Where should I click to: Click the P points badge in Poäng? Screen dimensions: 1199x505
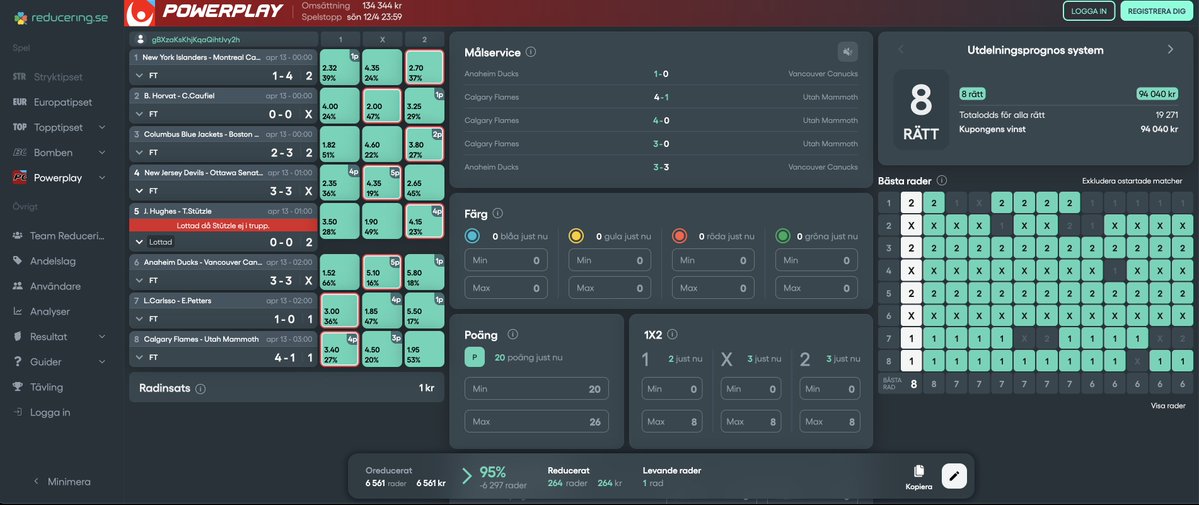click(x=474, y=357)
